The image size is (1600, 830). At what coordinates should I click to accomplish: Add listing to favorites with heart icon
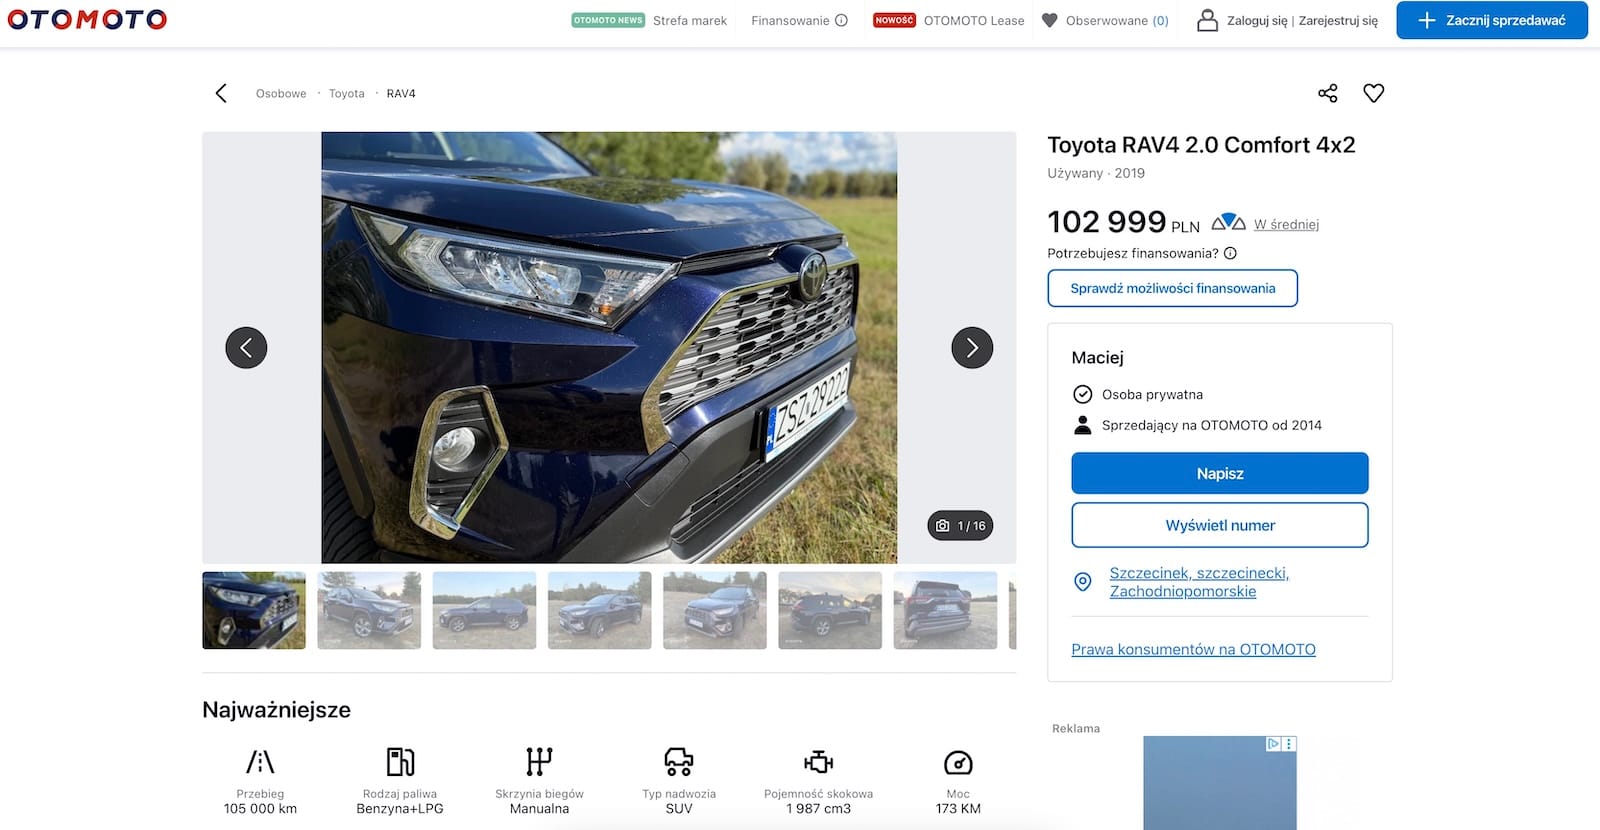(x=1374, y=93)
